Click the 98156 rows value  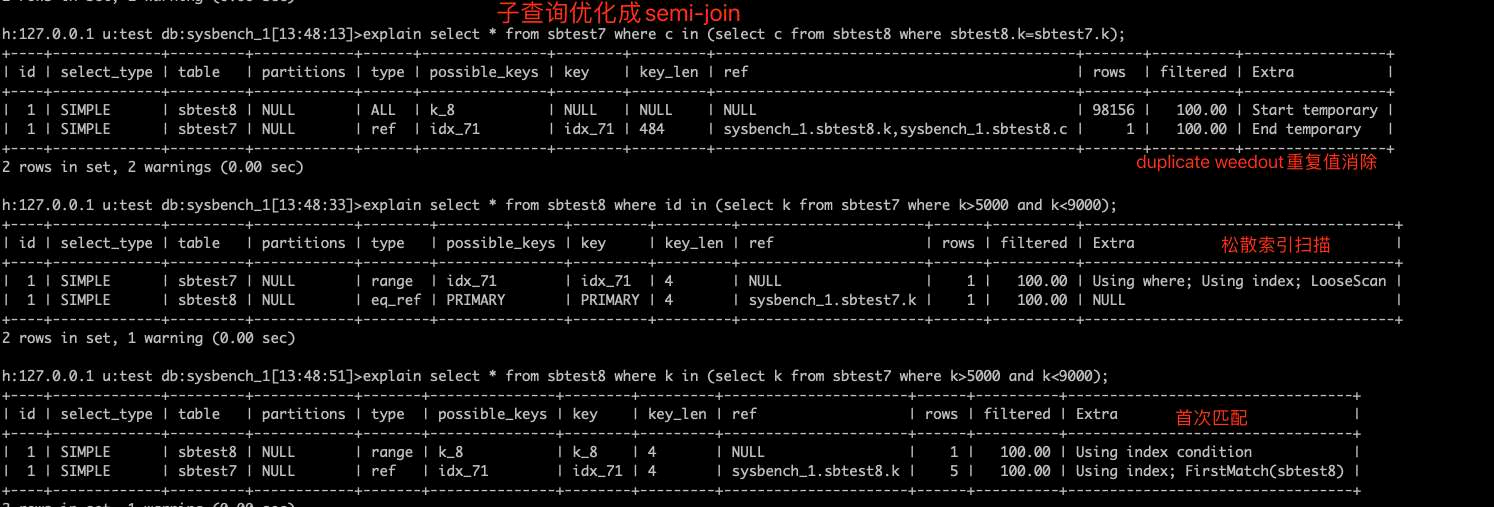coord(1108,110)
